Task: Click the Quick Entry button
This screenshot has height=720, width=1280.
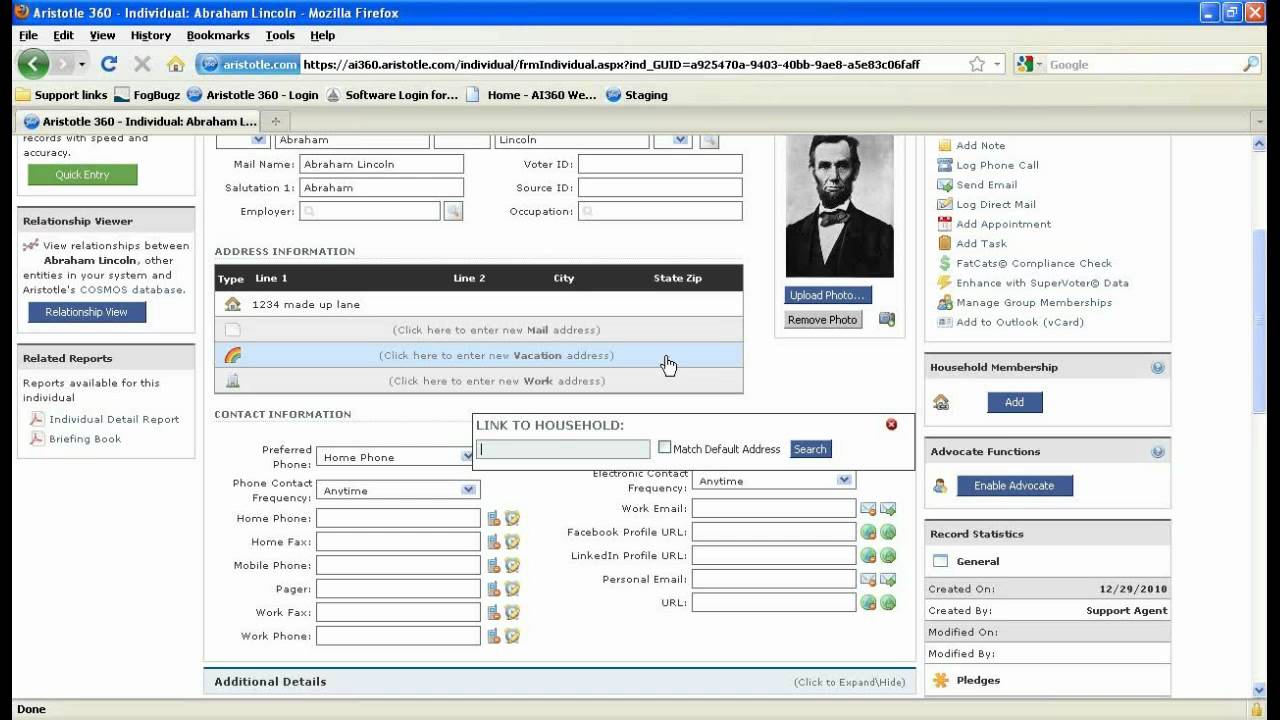Action: pos(82,175)
